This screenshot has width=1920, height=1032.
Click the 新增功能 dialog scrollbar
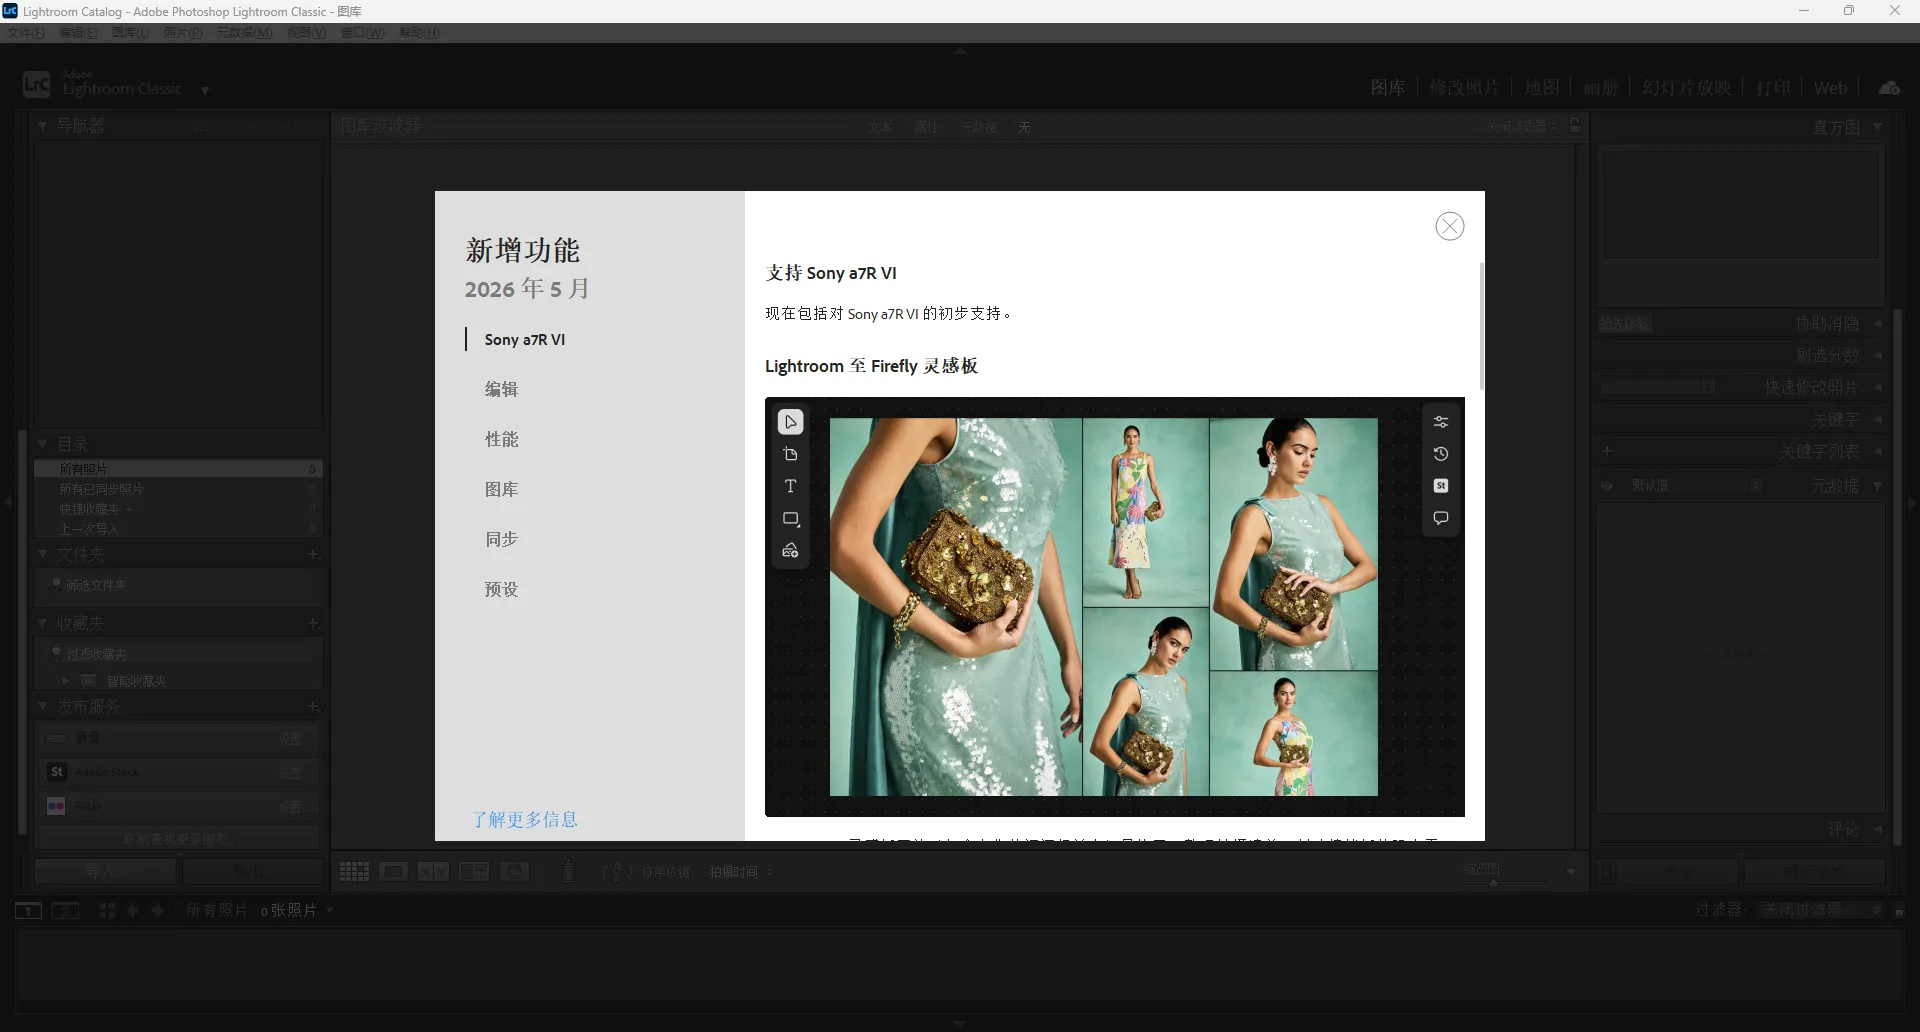(1481, 326)
